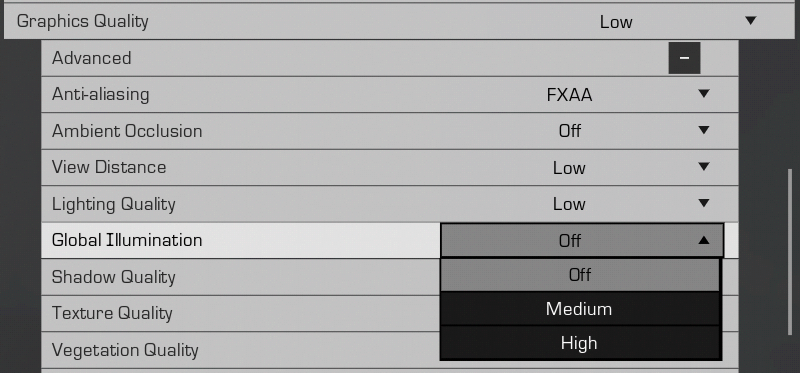Expand the Anti-aliasing FXAA dropdown
Screen dimensions: 800x373
pyautogui.click(x=704, y=94)
